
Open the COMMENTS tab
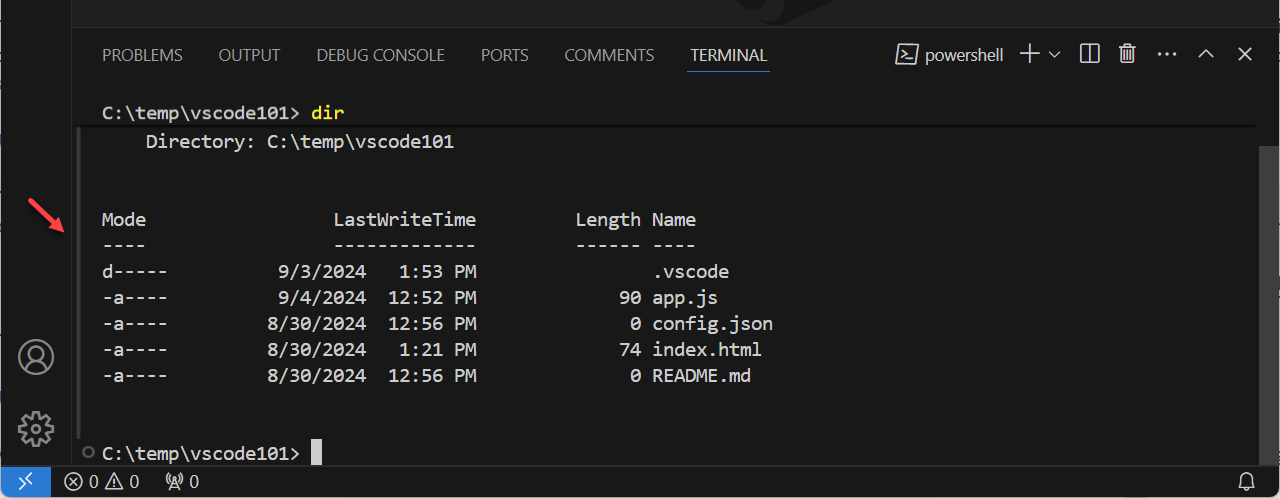[609, 55]
